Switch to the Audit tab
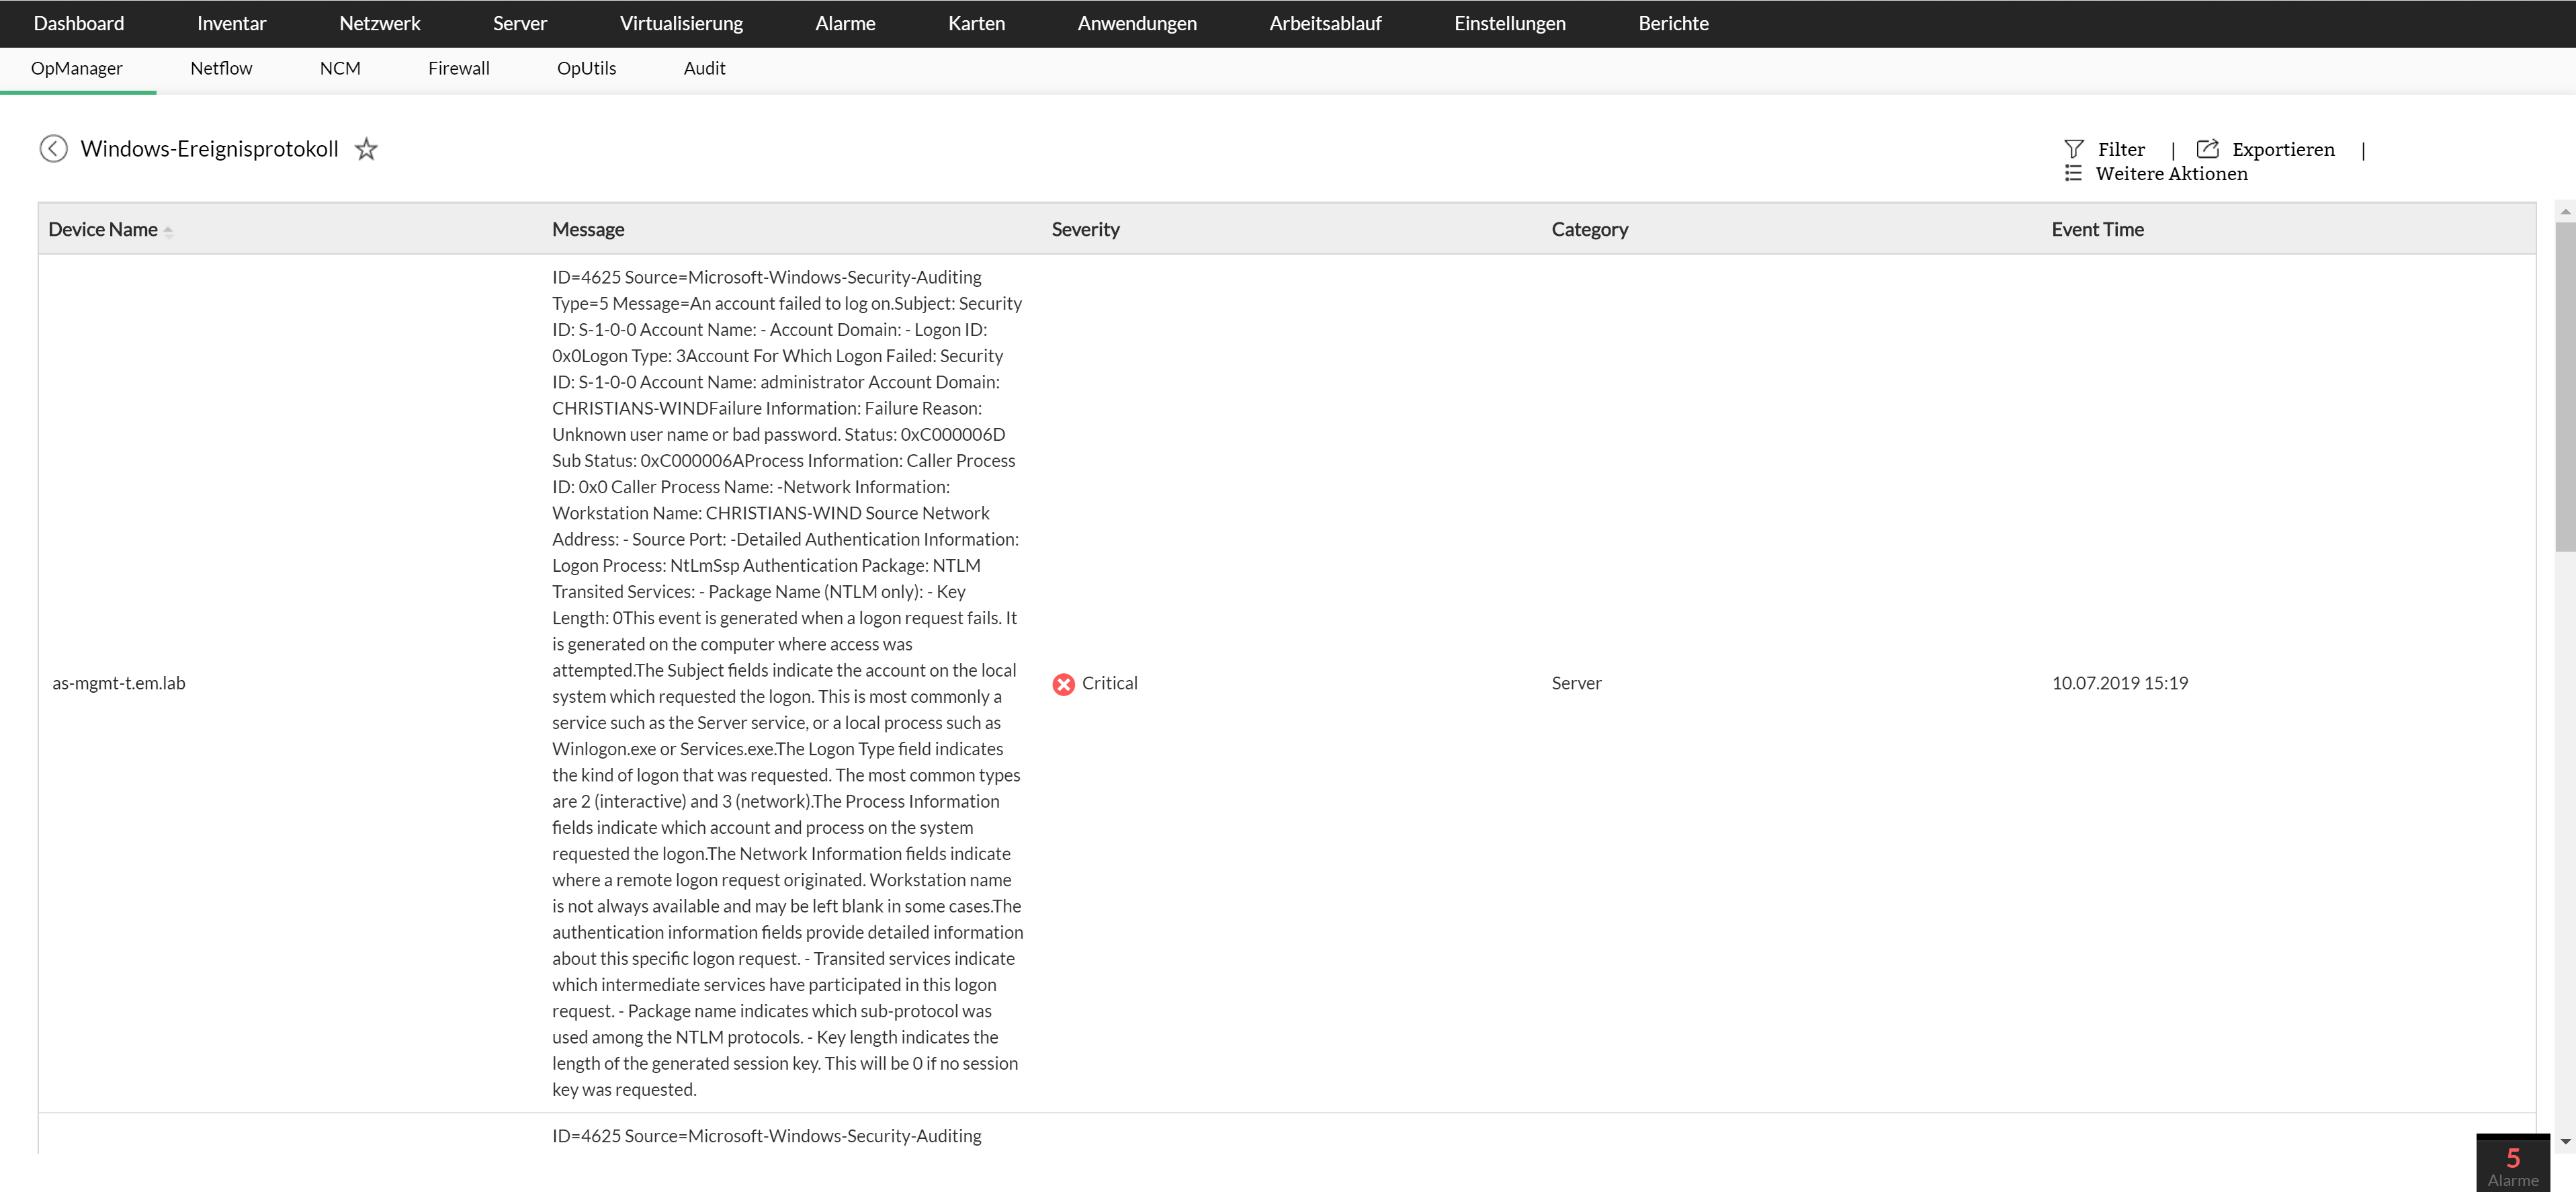The height and width of the screenshot is (1192, 2576). [704, 69]
